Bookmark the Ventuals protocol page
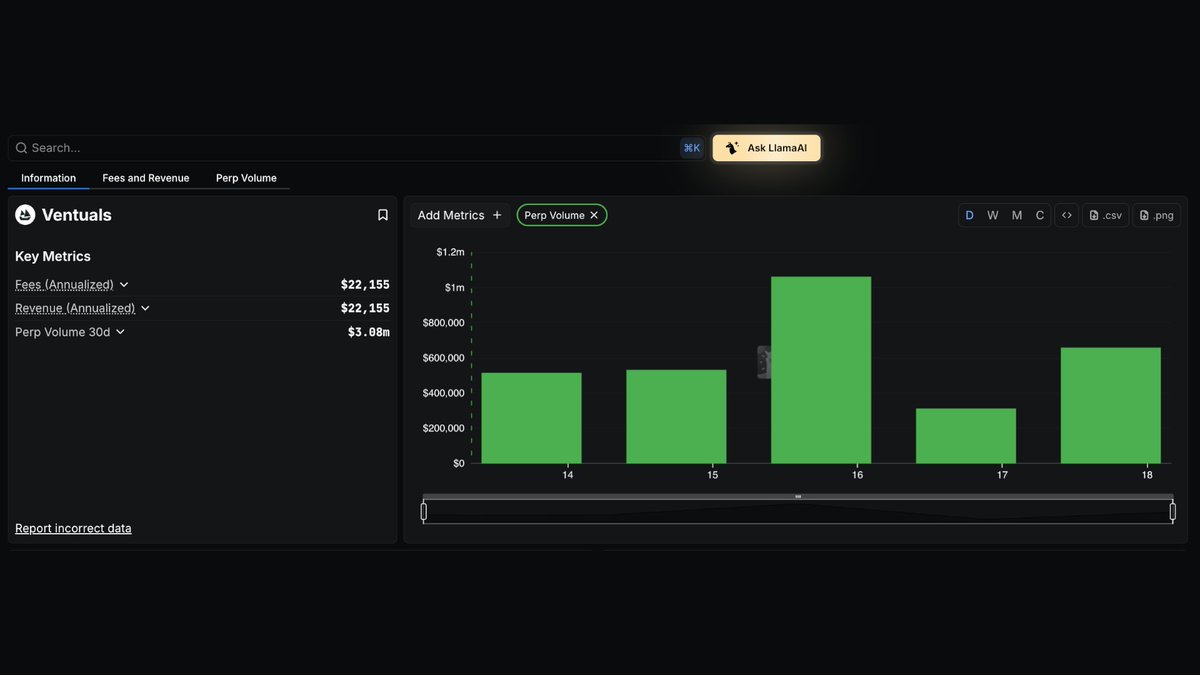The width and height of the screenshot is (1200, 675). pyautogui.click(x=382, y=214)
